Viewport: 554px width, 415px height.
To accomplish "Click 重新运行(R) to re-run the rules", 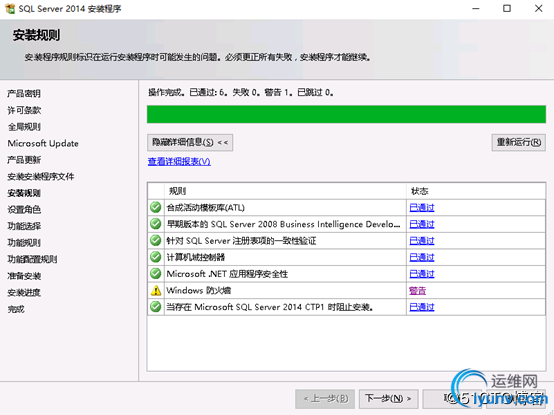I will tap(518, 142).
